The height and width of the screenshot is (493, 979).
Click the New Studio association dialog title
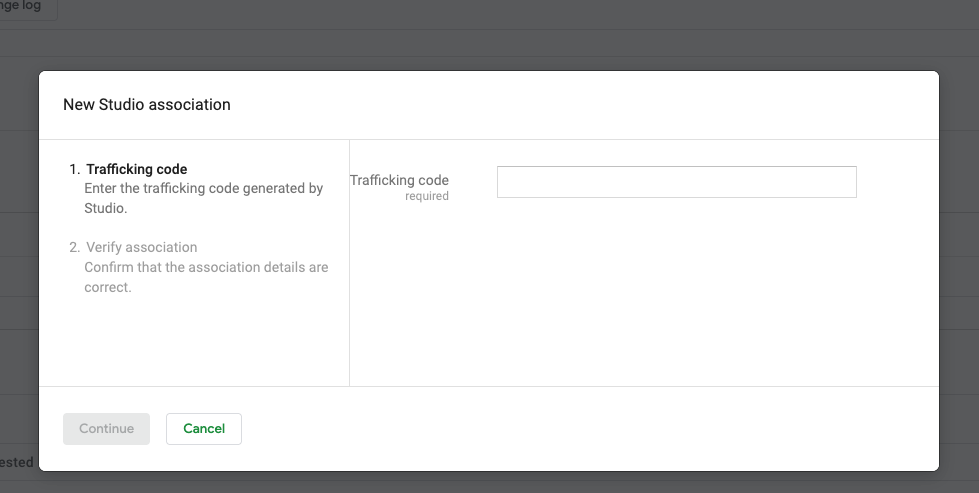pyautogui.click(x=147, y=104)
